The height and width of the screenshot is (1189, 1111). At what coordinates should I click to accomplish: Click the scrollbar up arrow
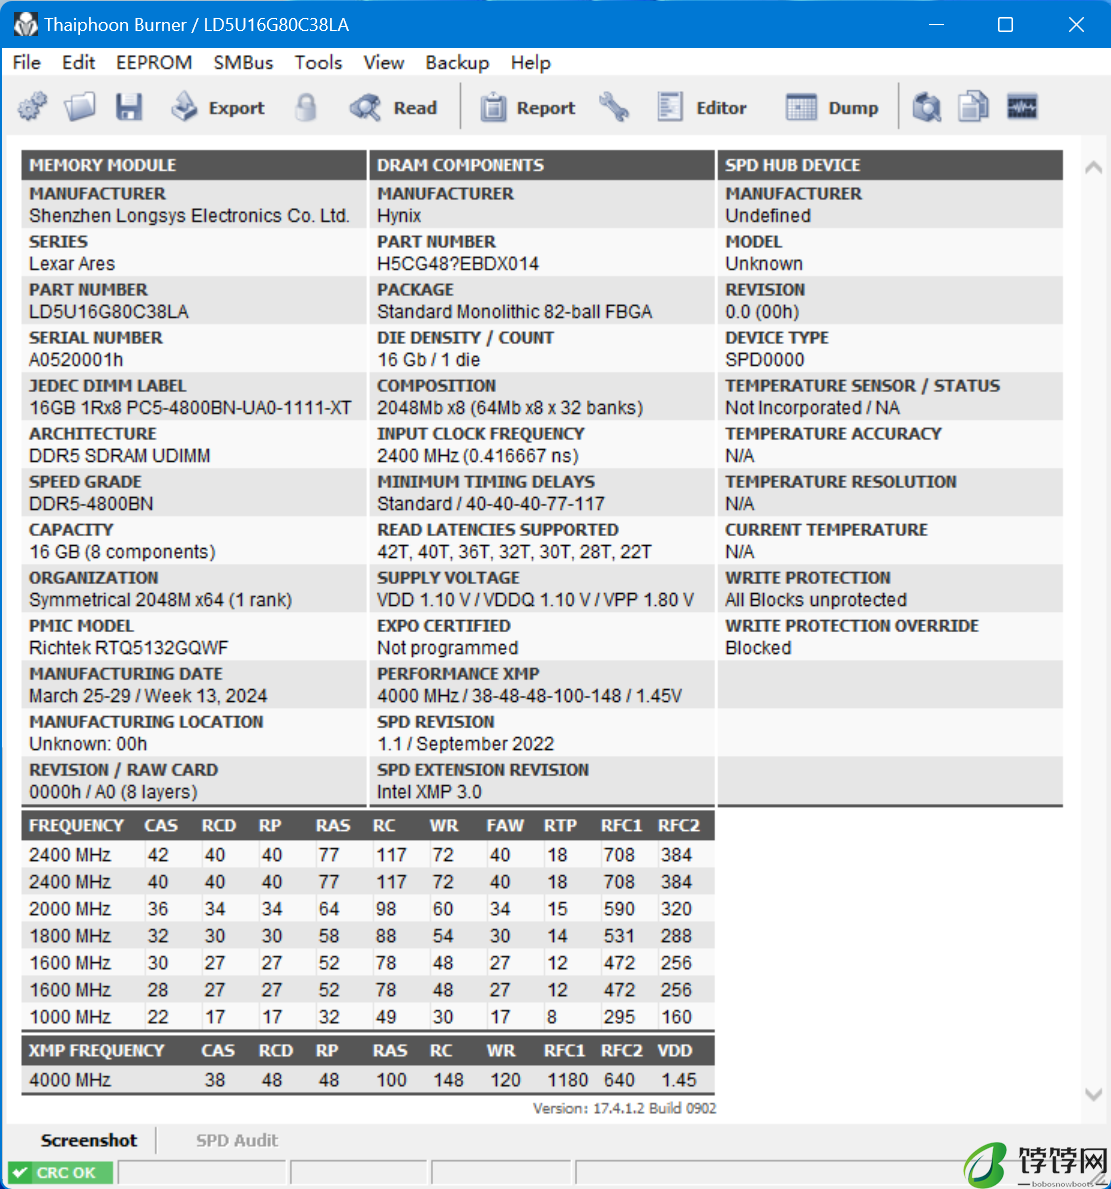pos(1094,168)
